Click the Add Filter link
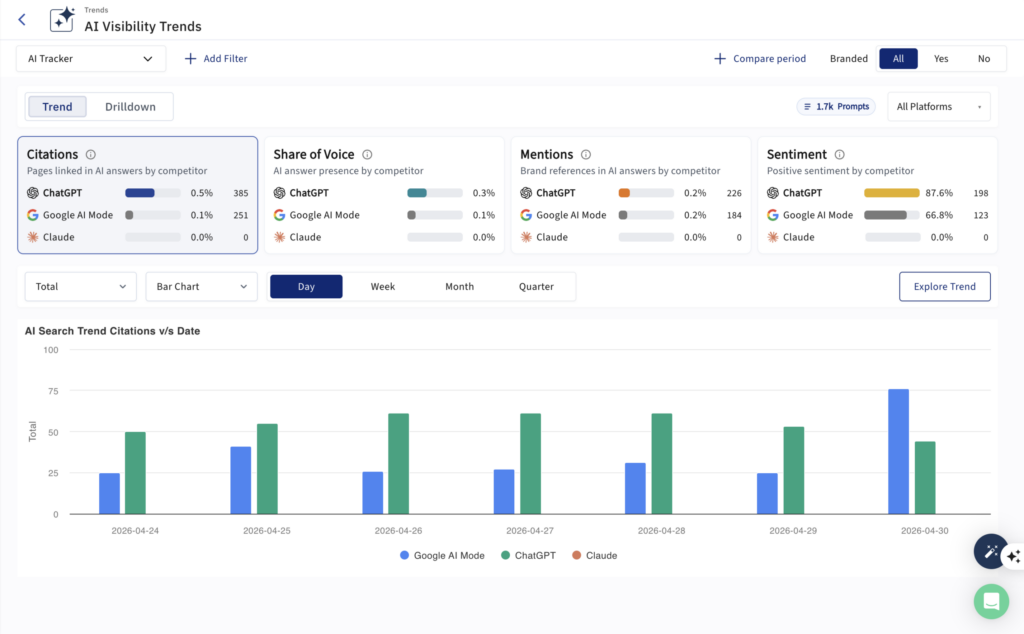The image size is (1024, 634). [216, 59]
